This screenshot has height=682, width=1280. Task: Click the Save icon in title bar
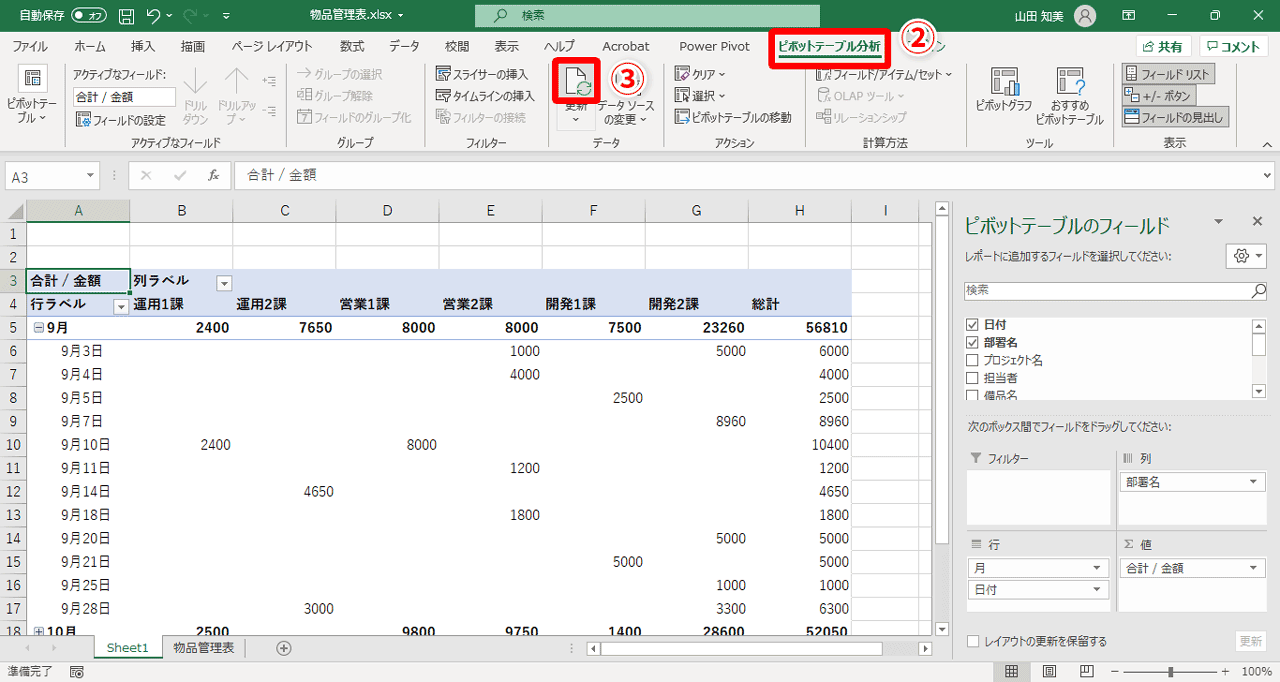127,16
